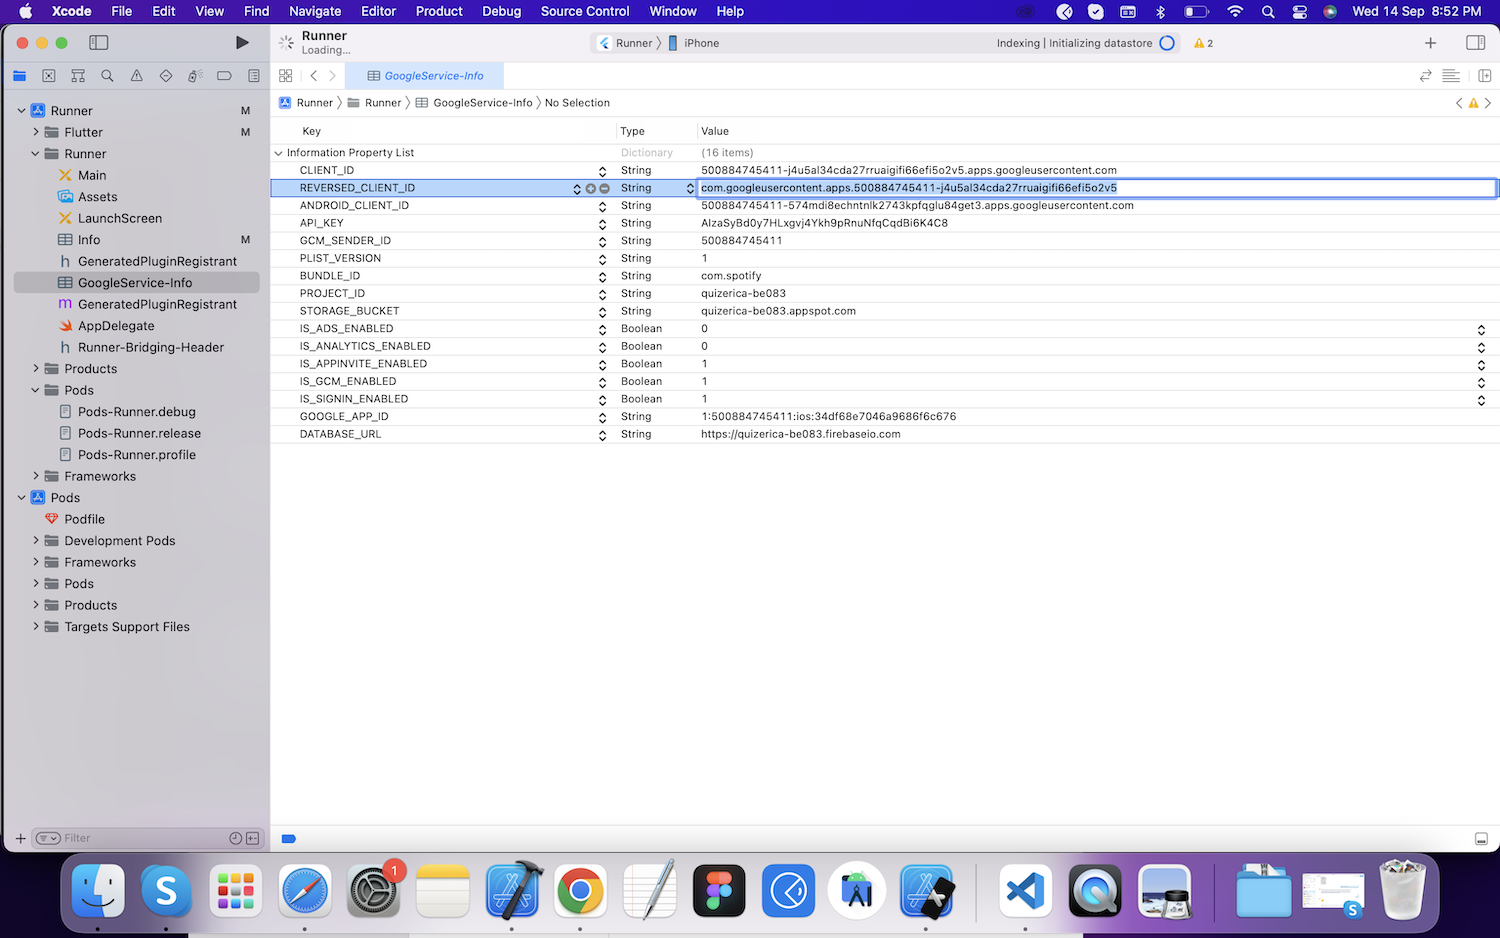Add a new file with plus button
The width and height of the screenshot is (1500, 938).
[x=20, y=838]
